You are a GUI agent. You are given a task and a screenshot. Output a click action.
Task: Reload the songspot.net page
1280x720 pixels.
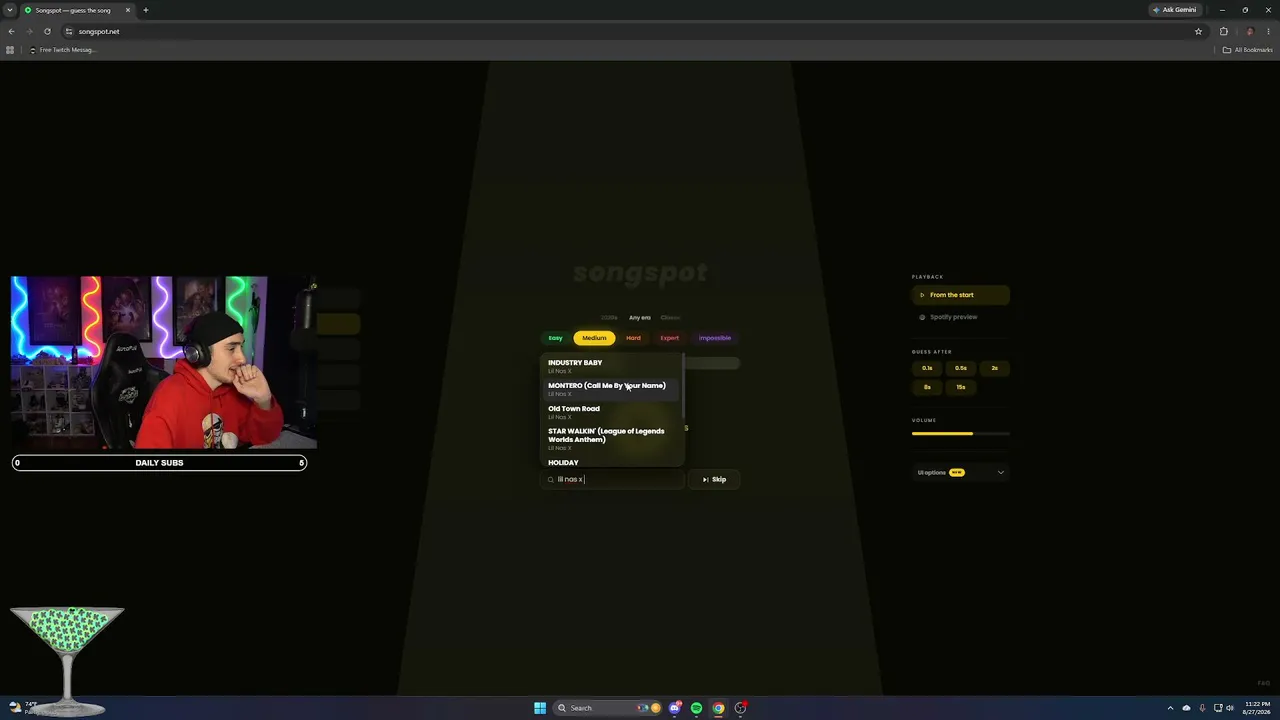tap(47, 31)
